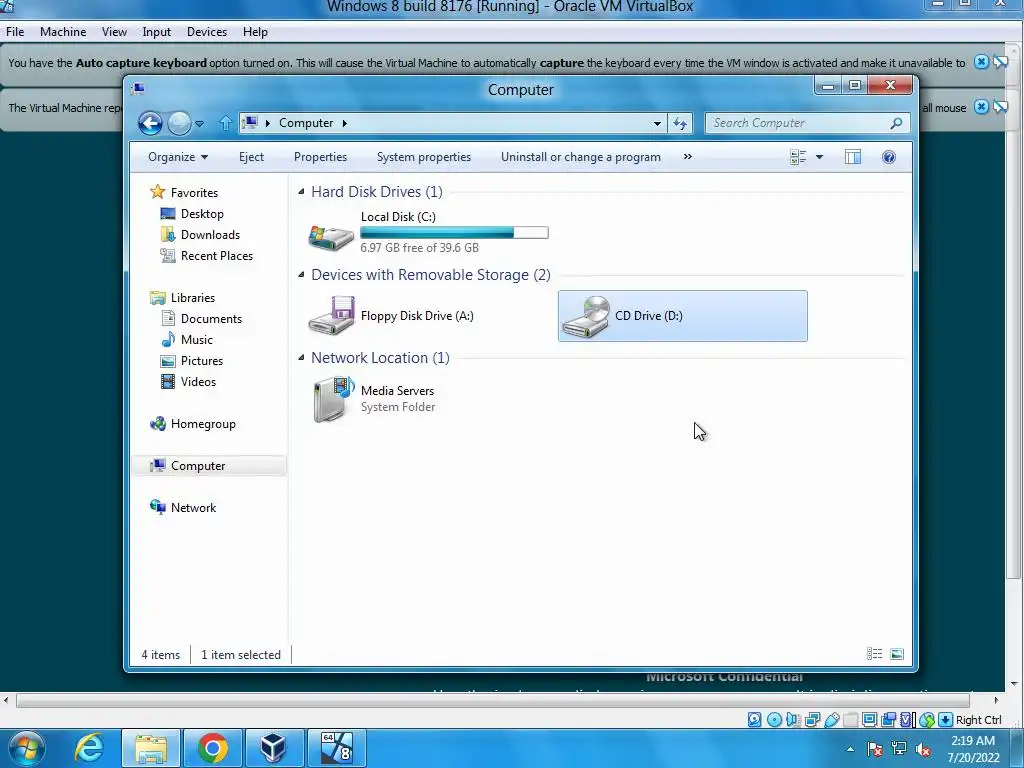
Task: Go up one folder level
Action: (225, 123)
